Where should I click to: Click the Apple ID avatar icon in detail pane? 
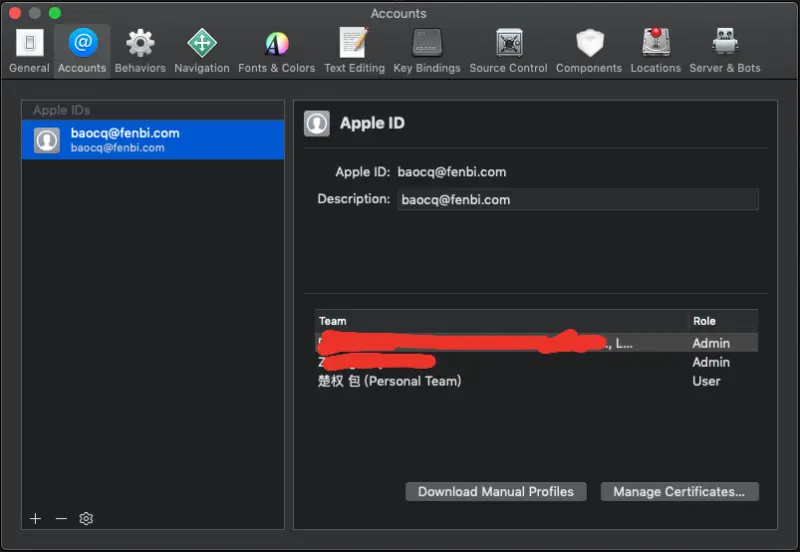[317, 123]
